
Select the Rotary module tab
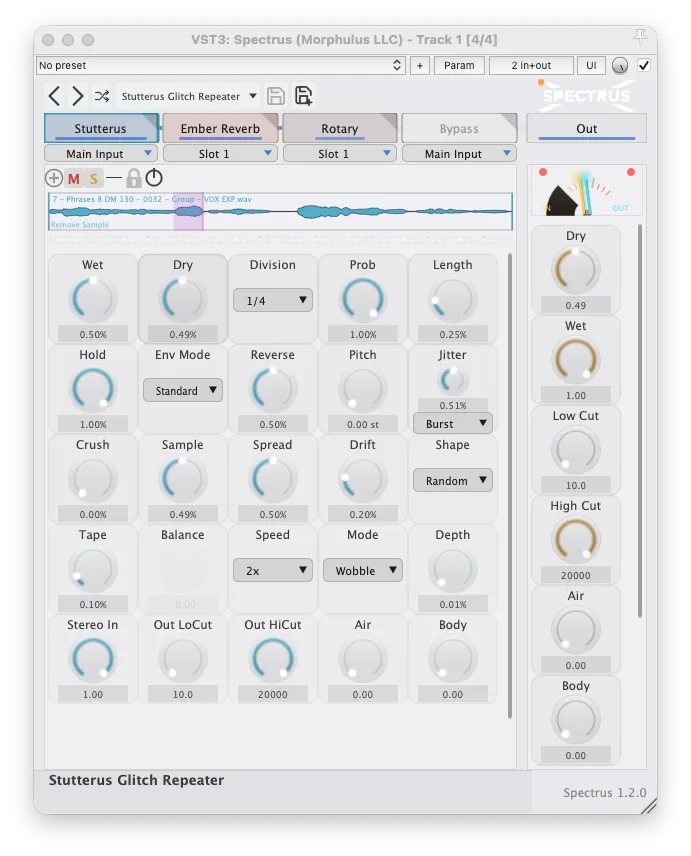[339, 128]
